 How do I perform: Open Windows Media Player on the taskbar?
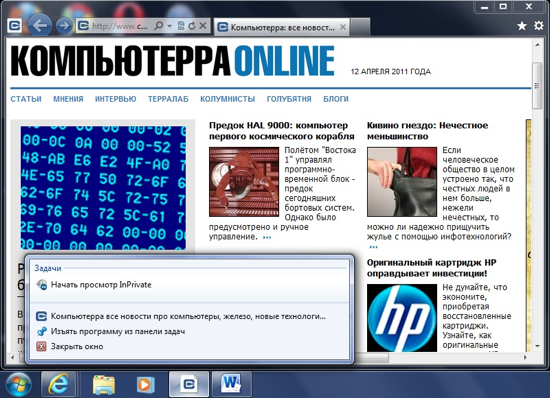click(x=146, y=385)
